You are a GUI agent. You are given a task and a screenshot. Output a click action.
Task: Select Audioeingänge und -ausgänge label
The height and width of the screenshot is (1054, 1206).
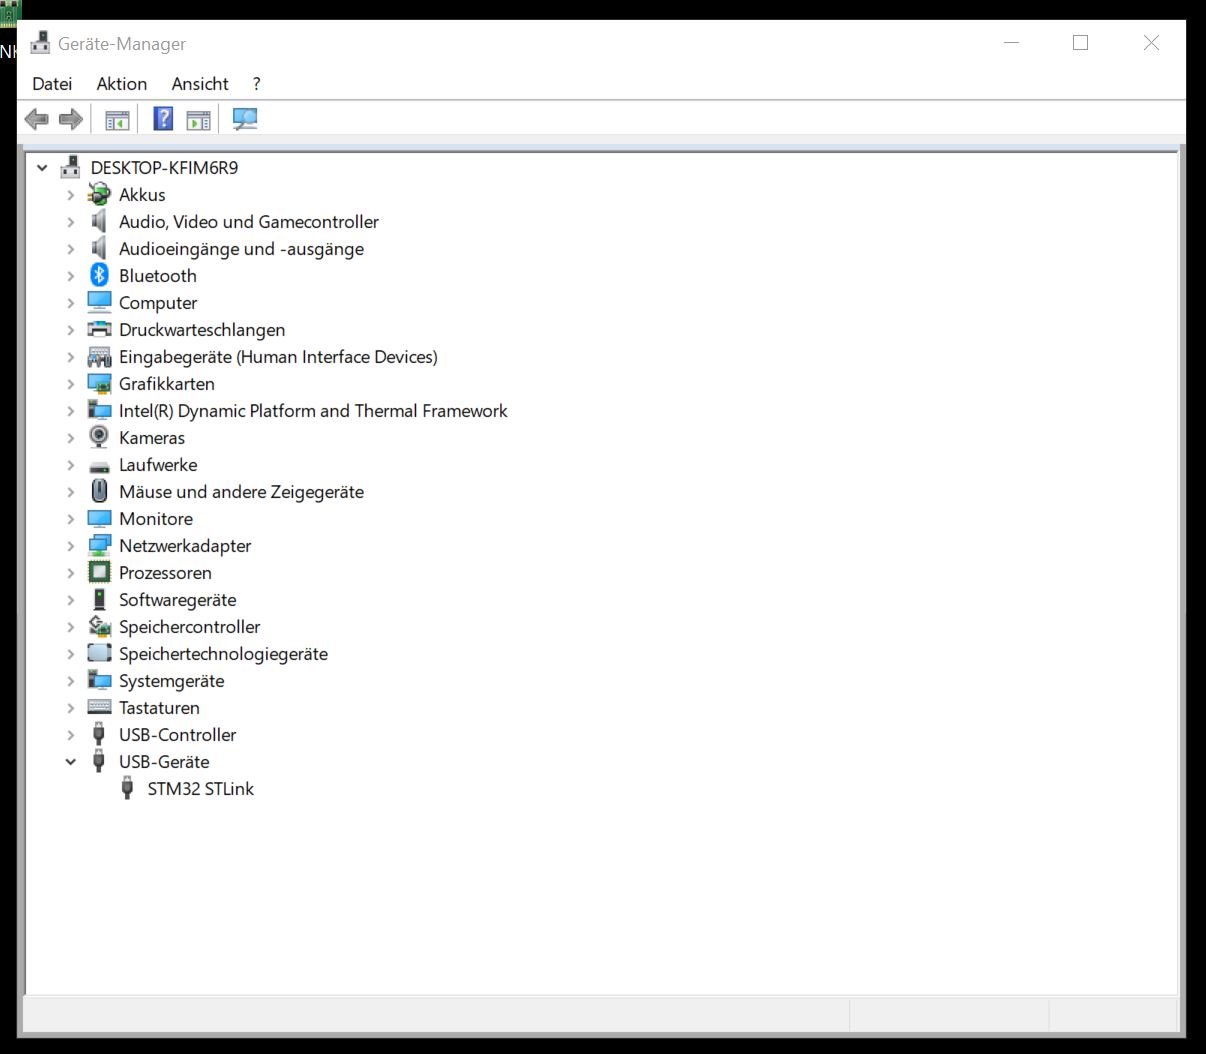tap(241, 249)
